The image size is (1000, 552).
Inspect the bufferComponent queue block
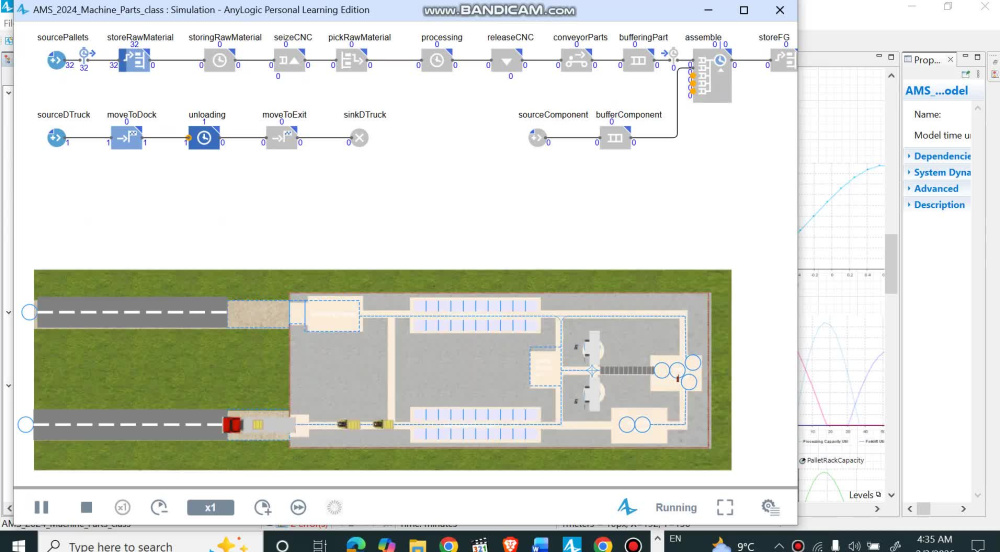(x=615, y=138)
